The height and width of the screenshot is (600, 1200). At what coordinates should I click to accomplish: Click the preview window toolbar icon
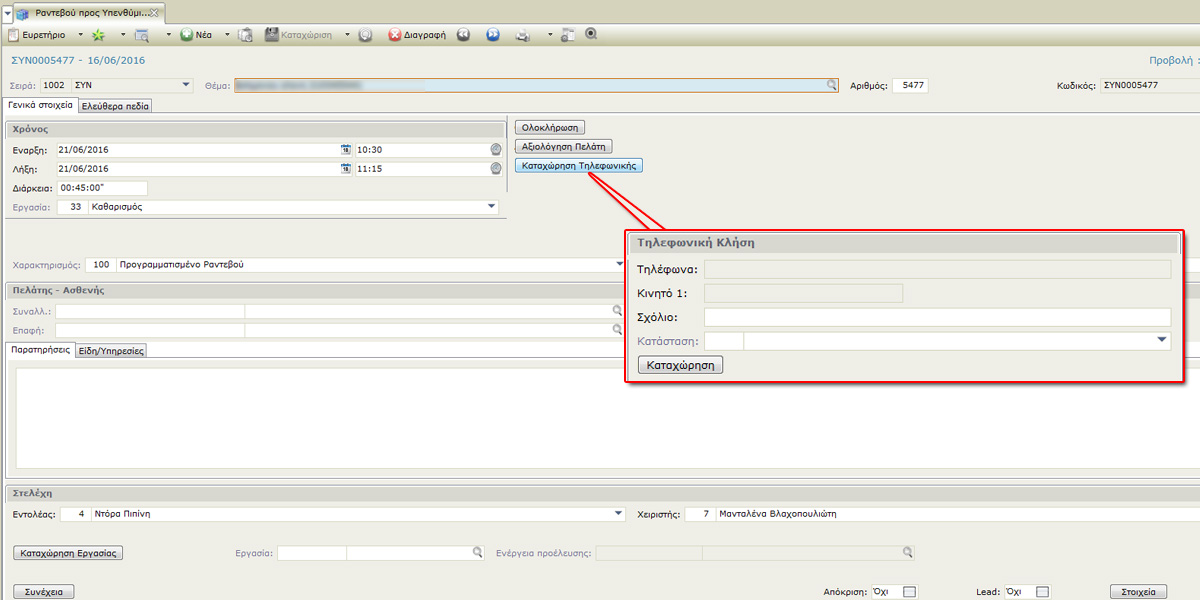[142, 35]
